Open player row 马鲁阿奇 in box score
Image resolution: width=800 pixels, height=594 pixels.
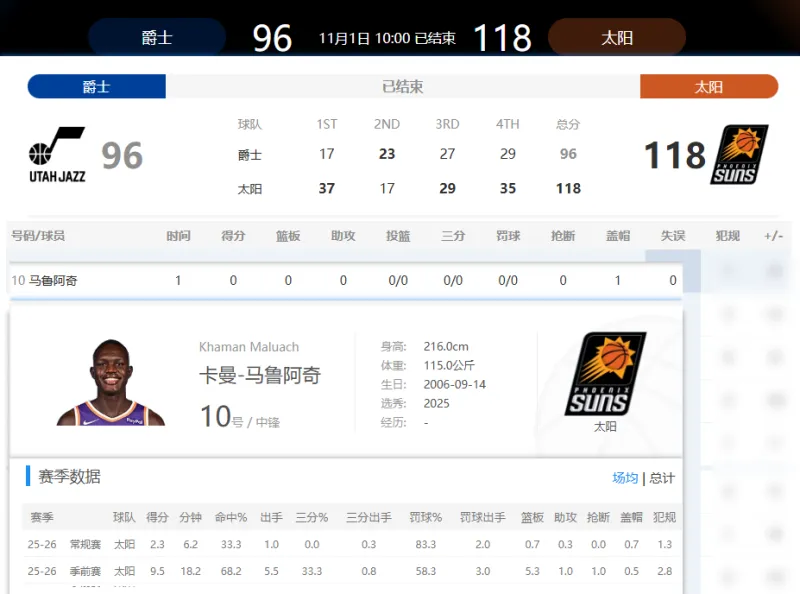(x=53, y=281)
